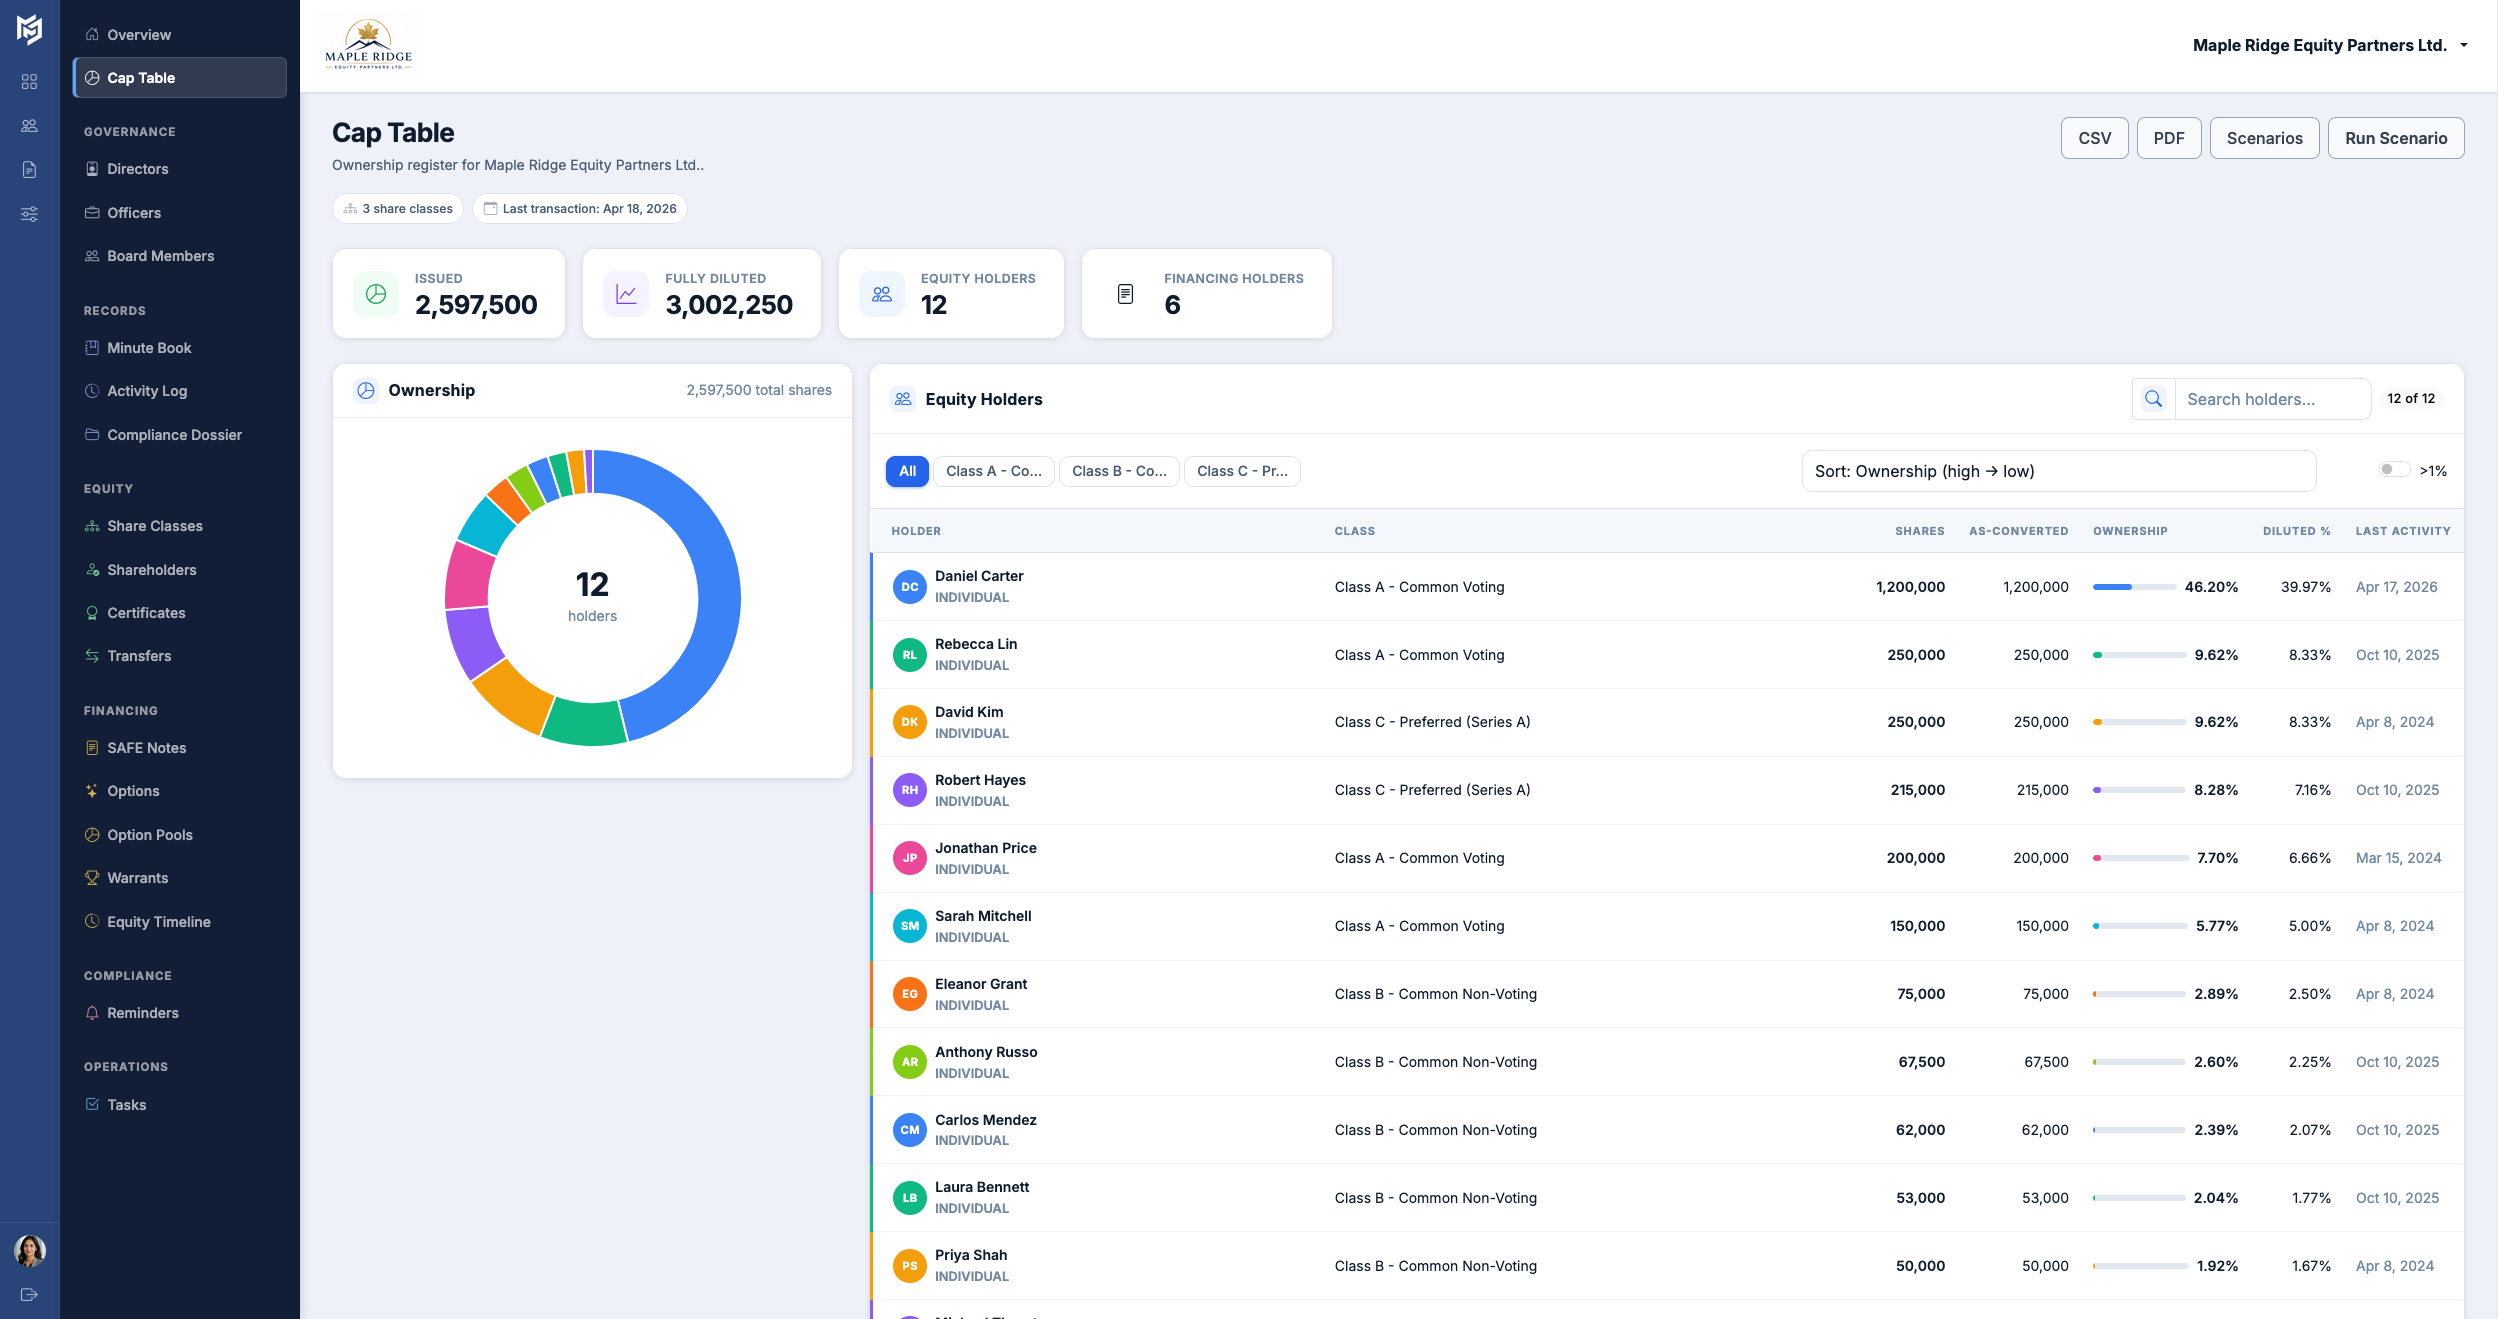Select the Class B - Common filter chip
The height and width of the screenshot is (1319, 2498).
coord(1118,471)
